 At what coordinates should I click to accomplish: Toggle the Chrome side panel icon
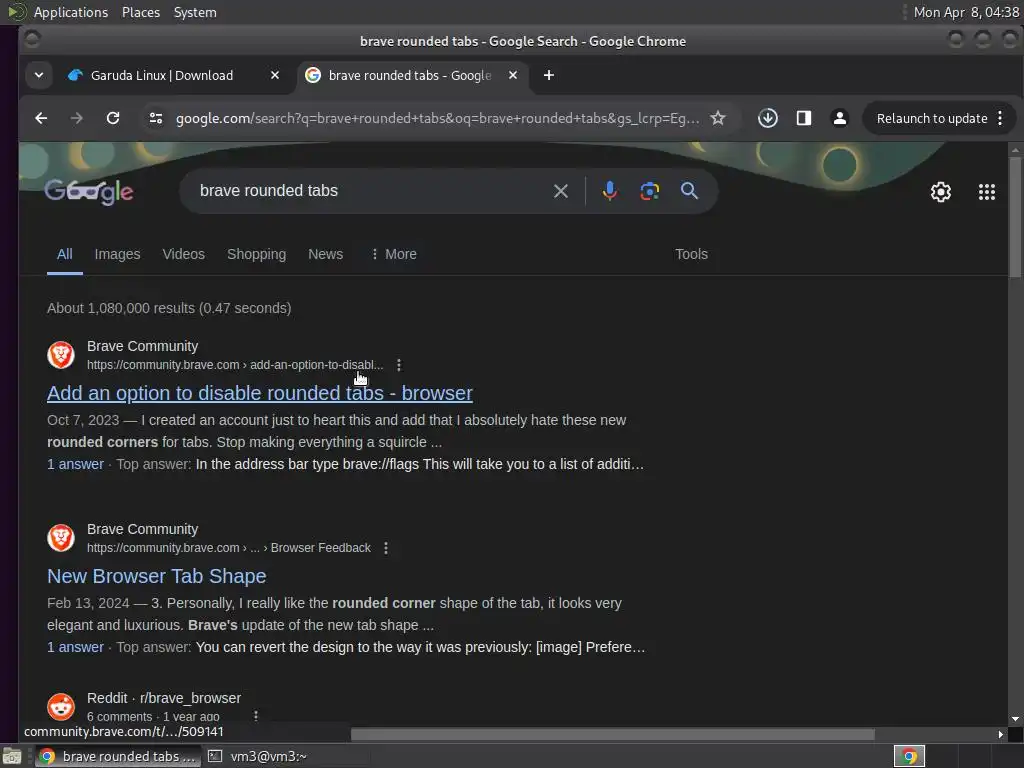click(803, 118)
